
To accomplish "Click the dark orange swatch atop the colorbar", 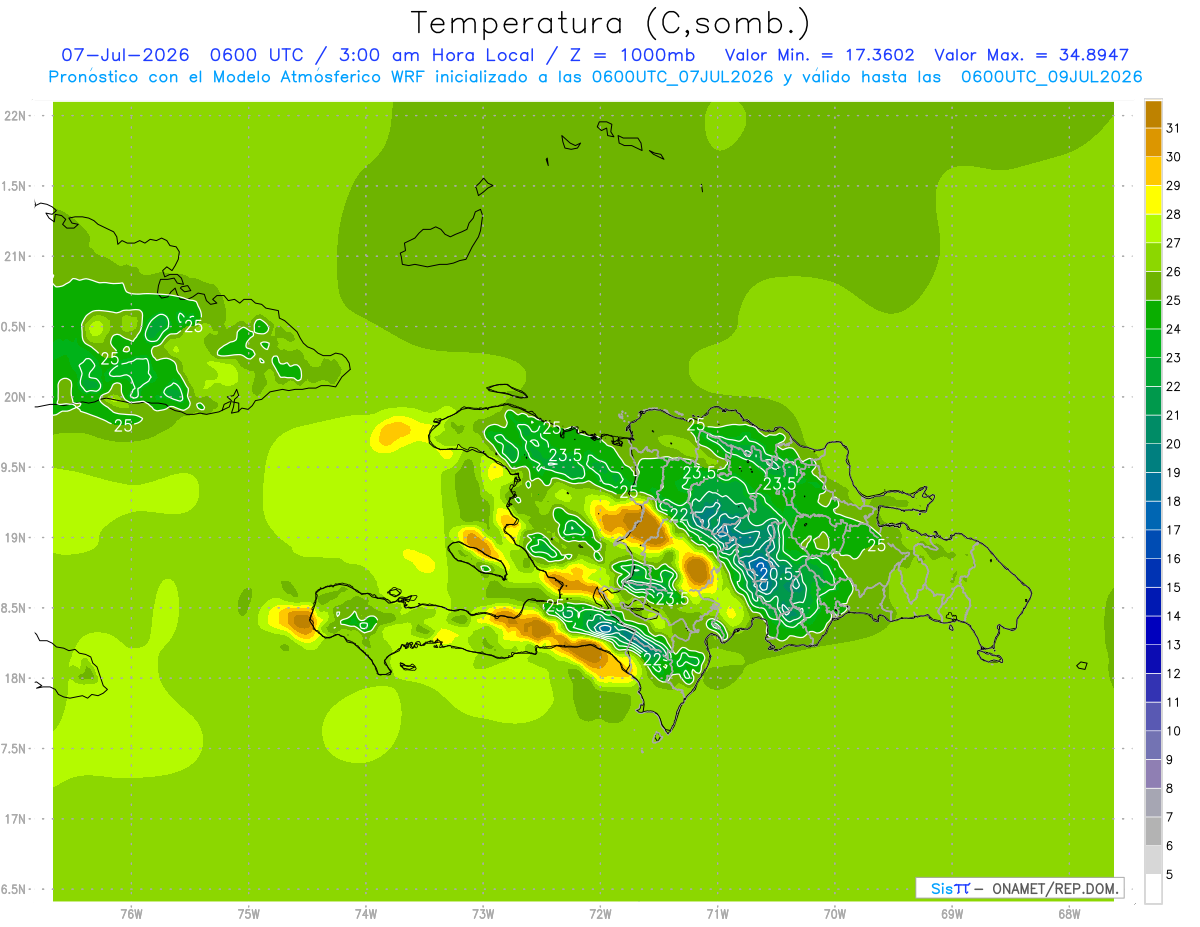I will [x=1153, y=114].
